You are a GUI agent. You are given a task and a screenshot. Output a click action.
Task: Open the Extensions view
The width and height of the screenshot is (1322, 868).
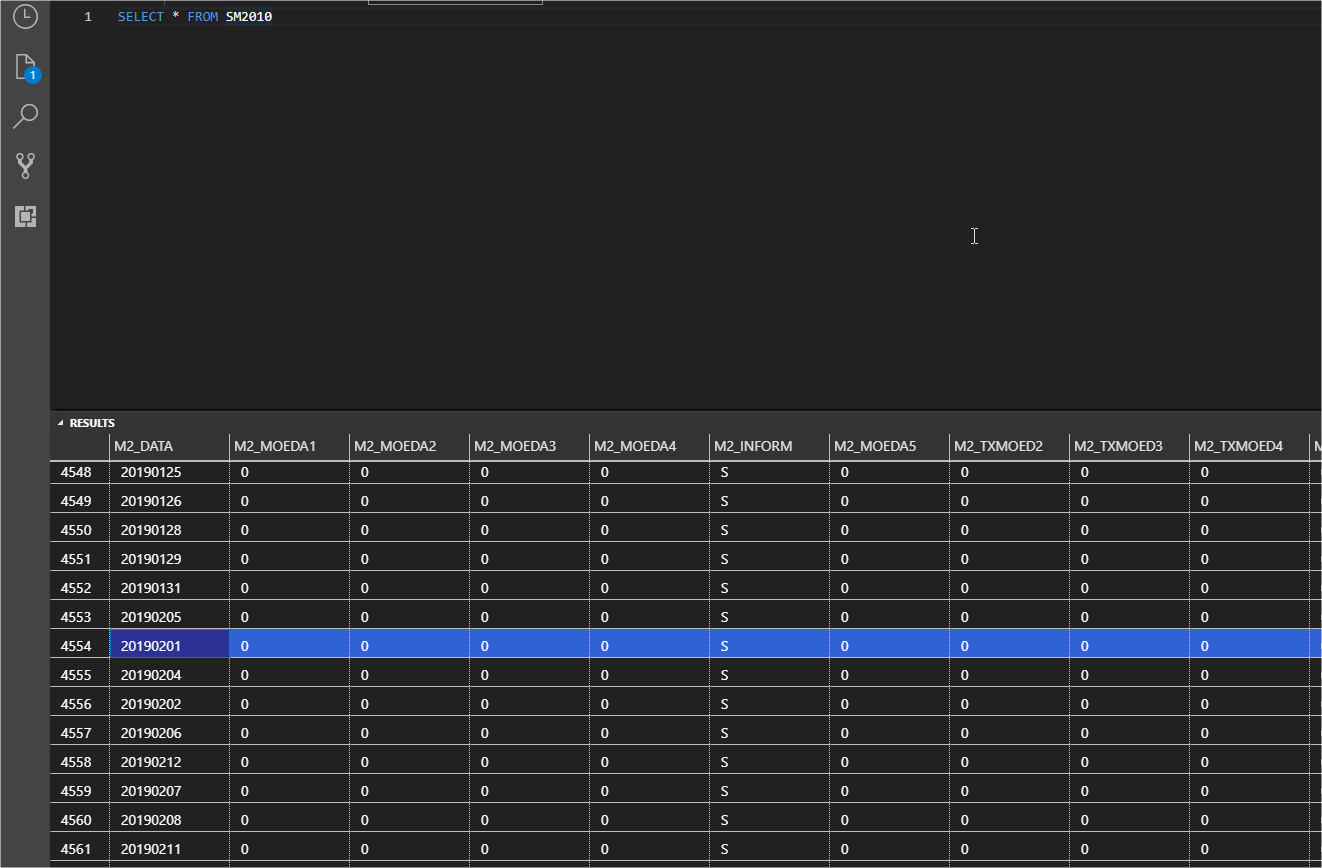tap(25, 216)
